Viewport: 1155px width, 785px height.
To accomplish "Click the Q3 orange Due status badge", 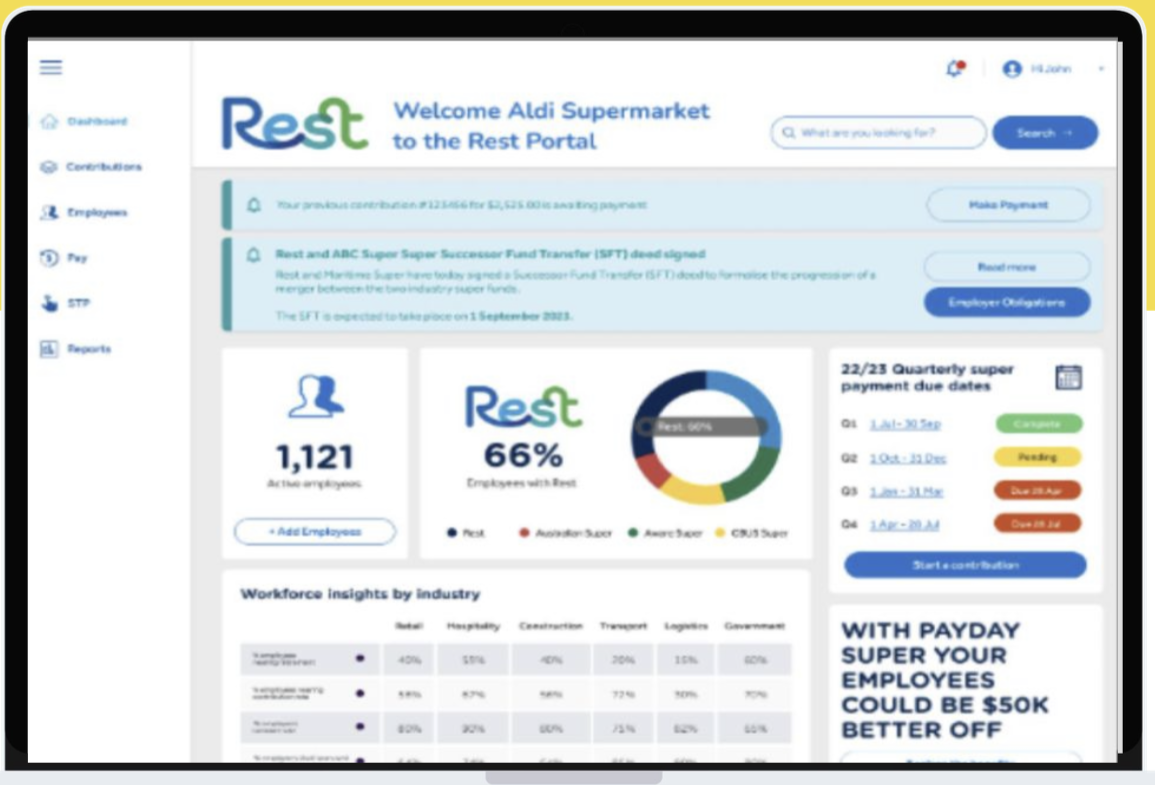I will coord(1037,490).
